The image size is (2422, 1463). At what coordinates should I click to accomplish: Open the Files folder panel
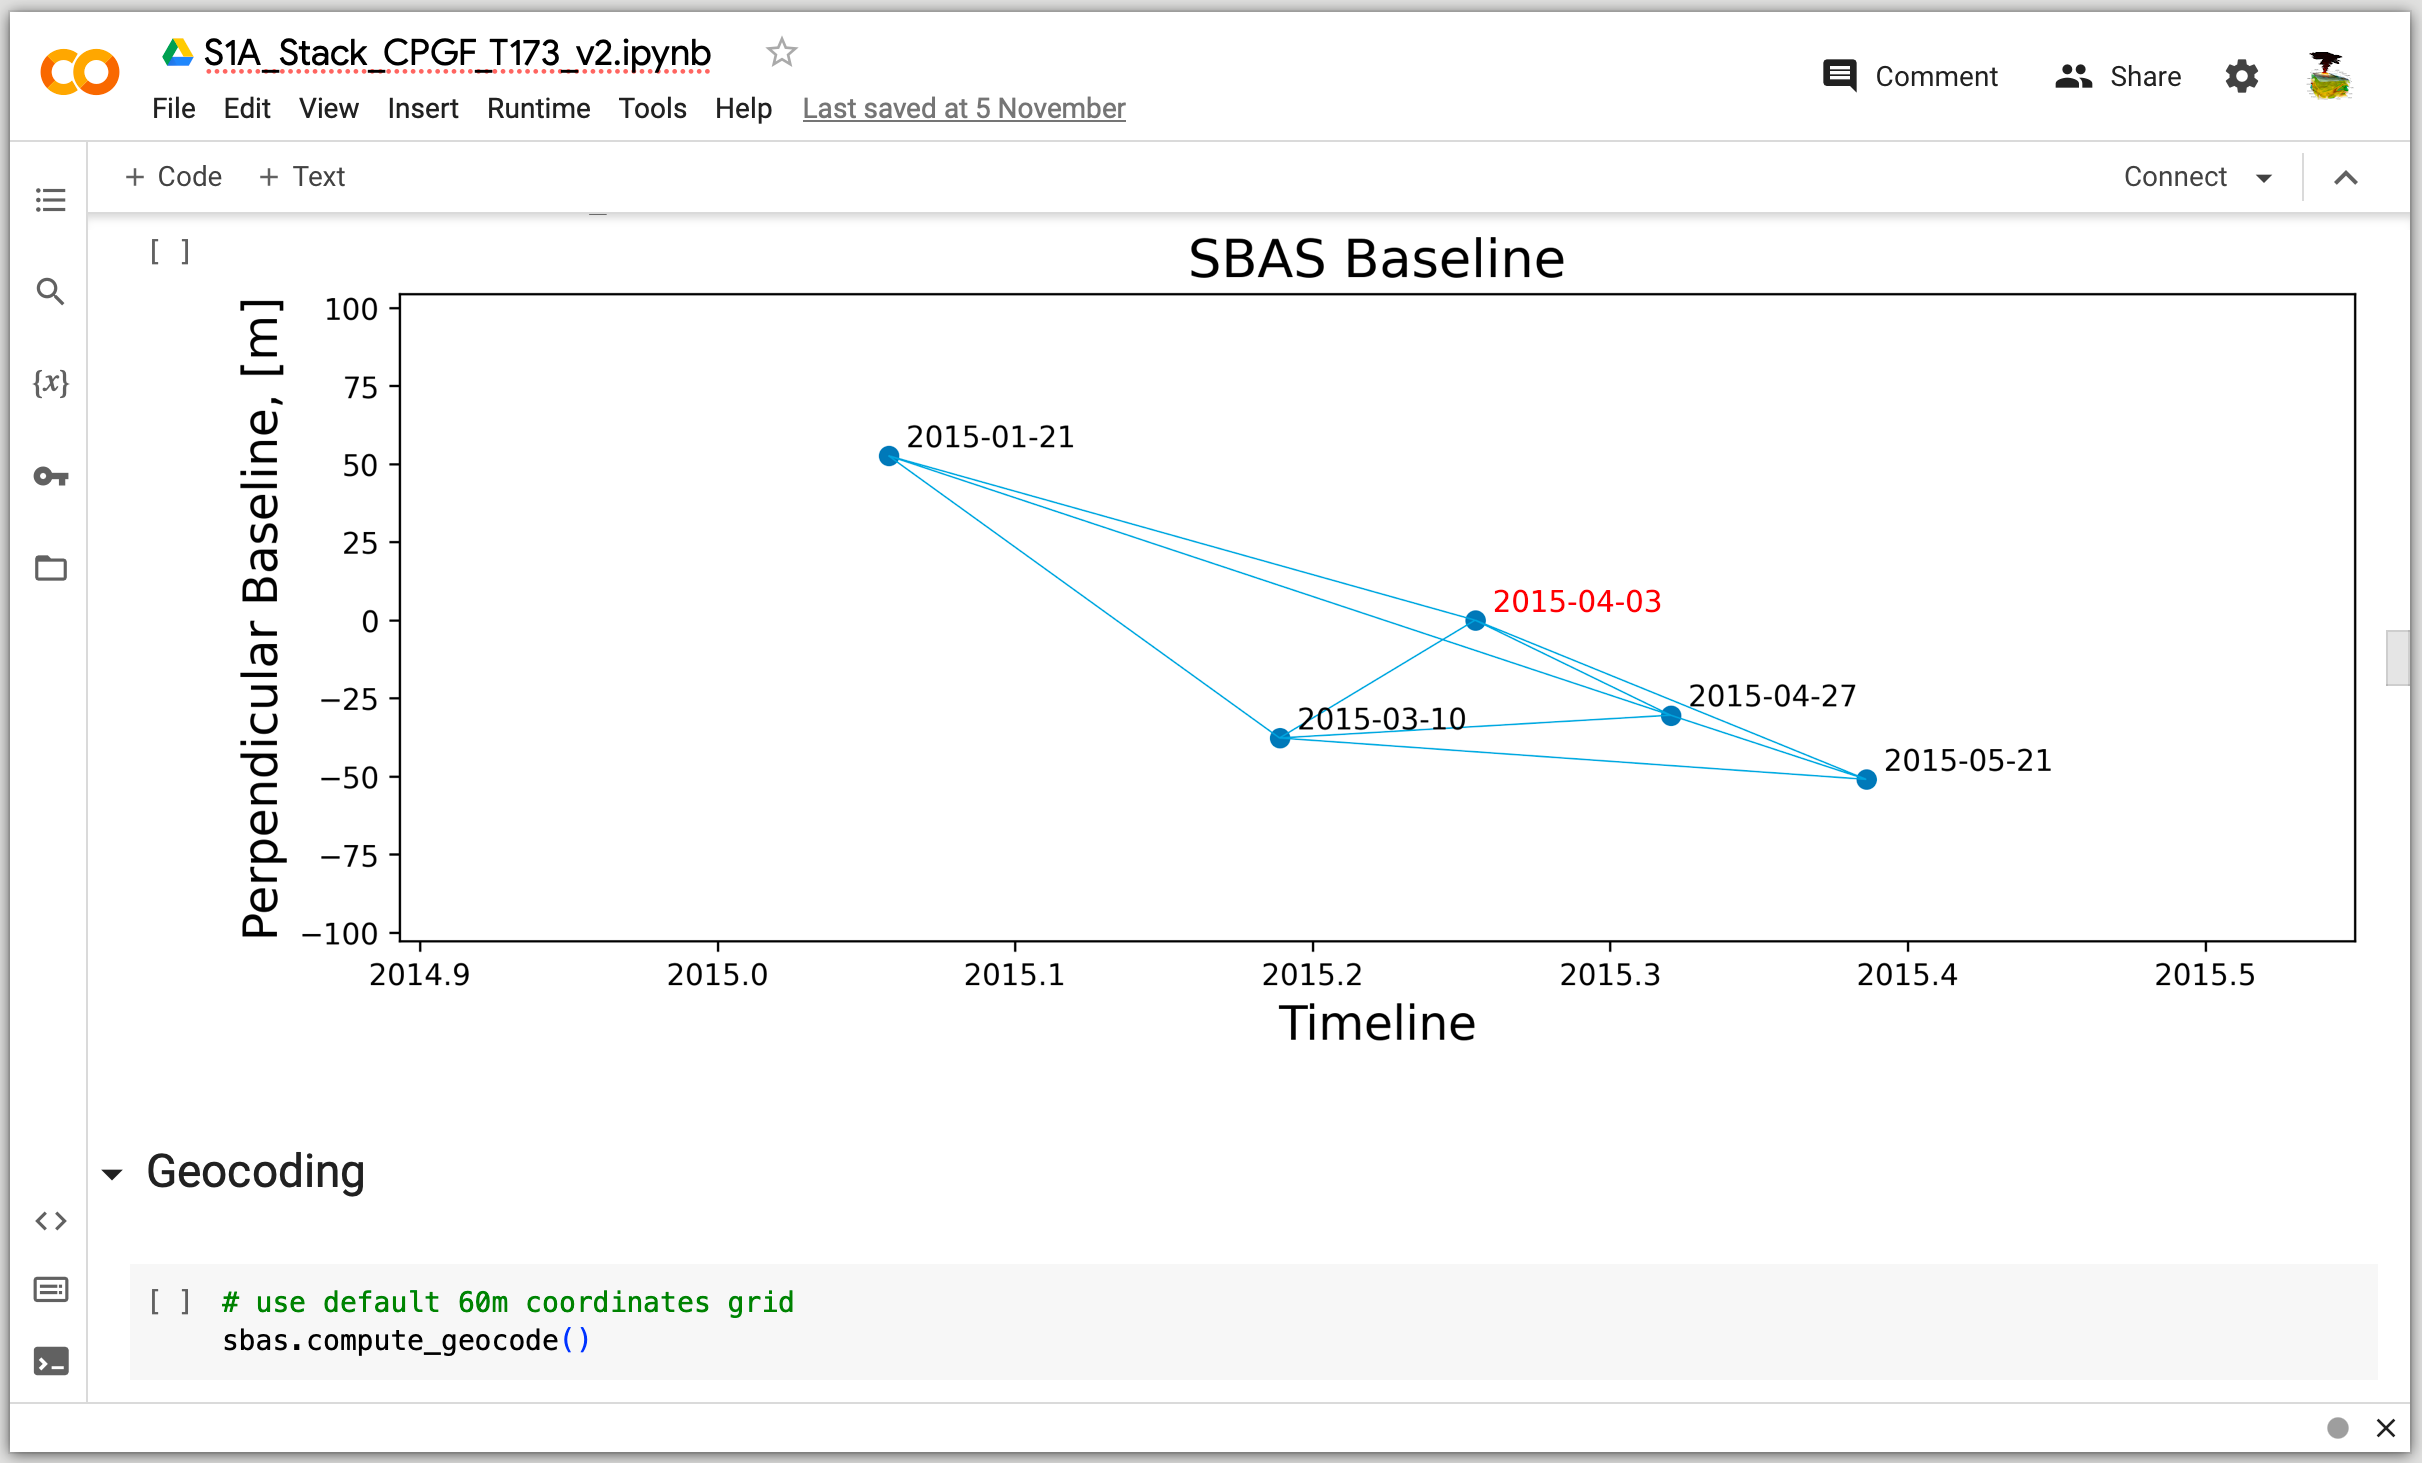tap(50, 568)
